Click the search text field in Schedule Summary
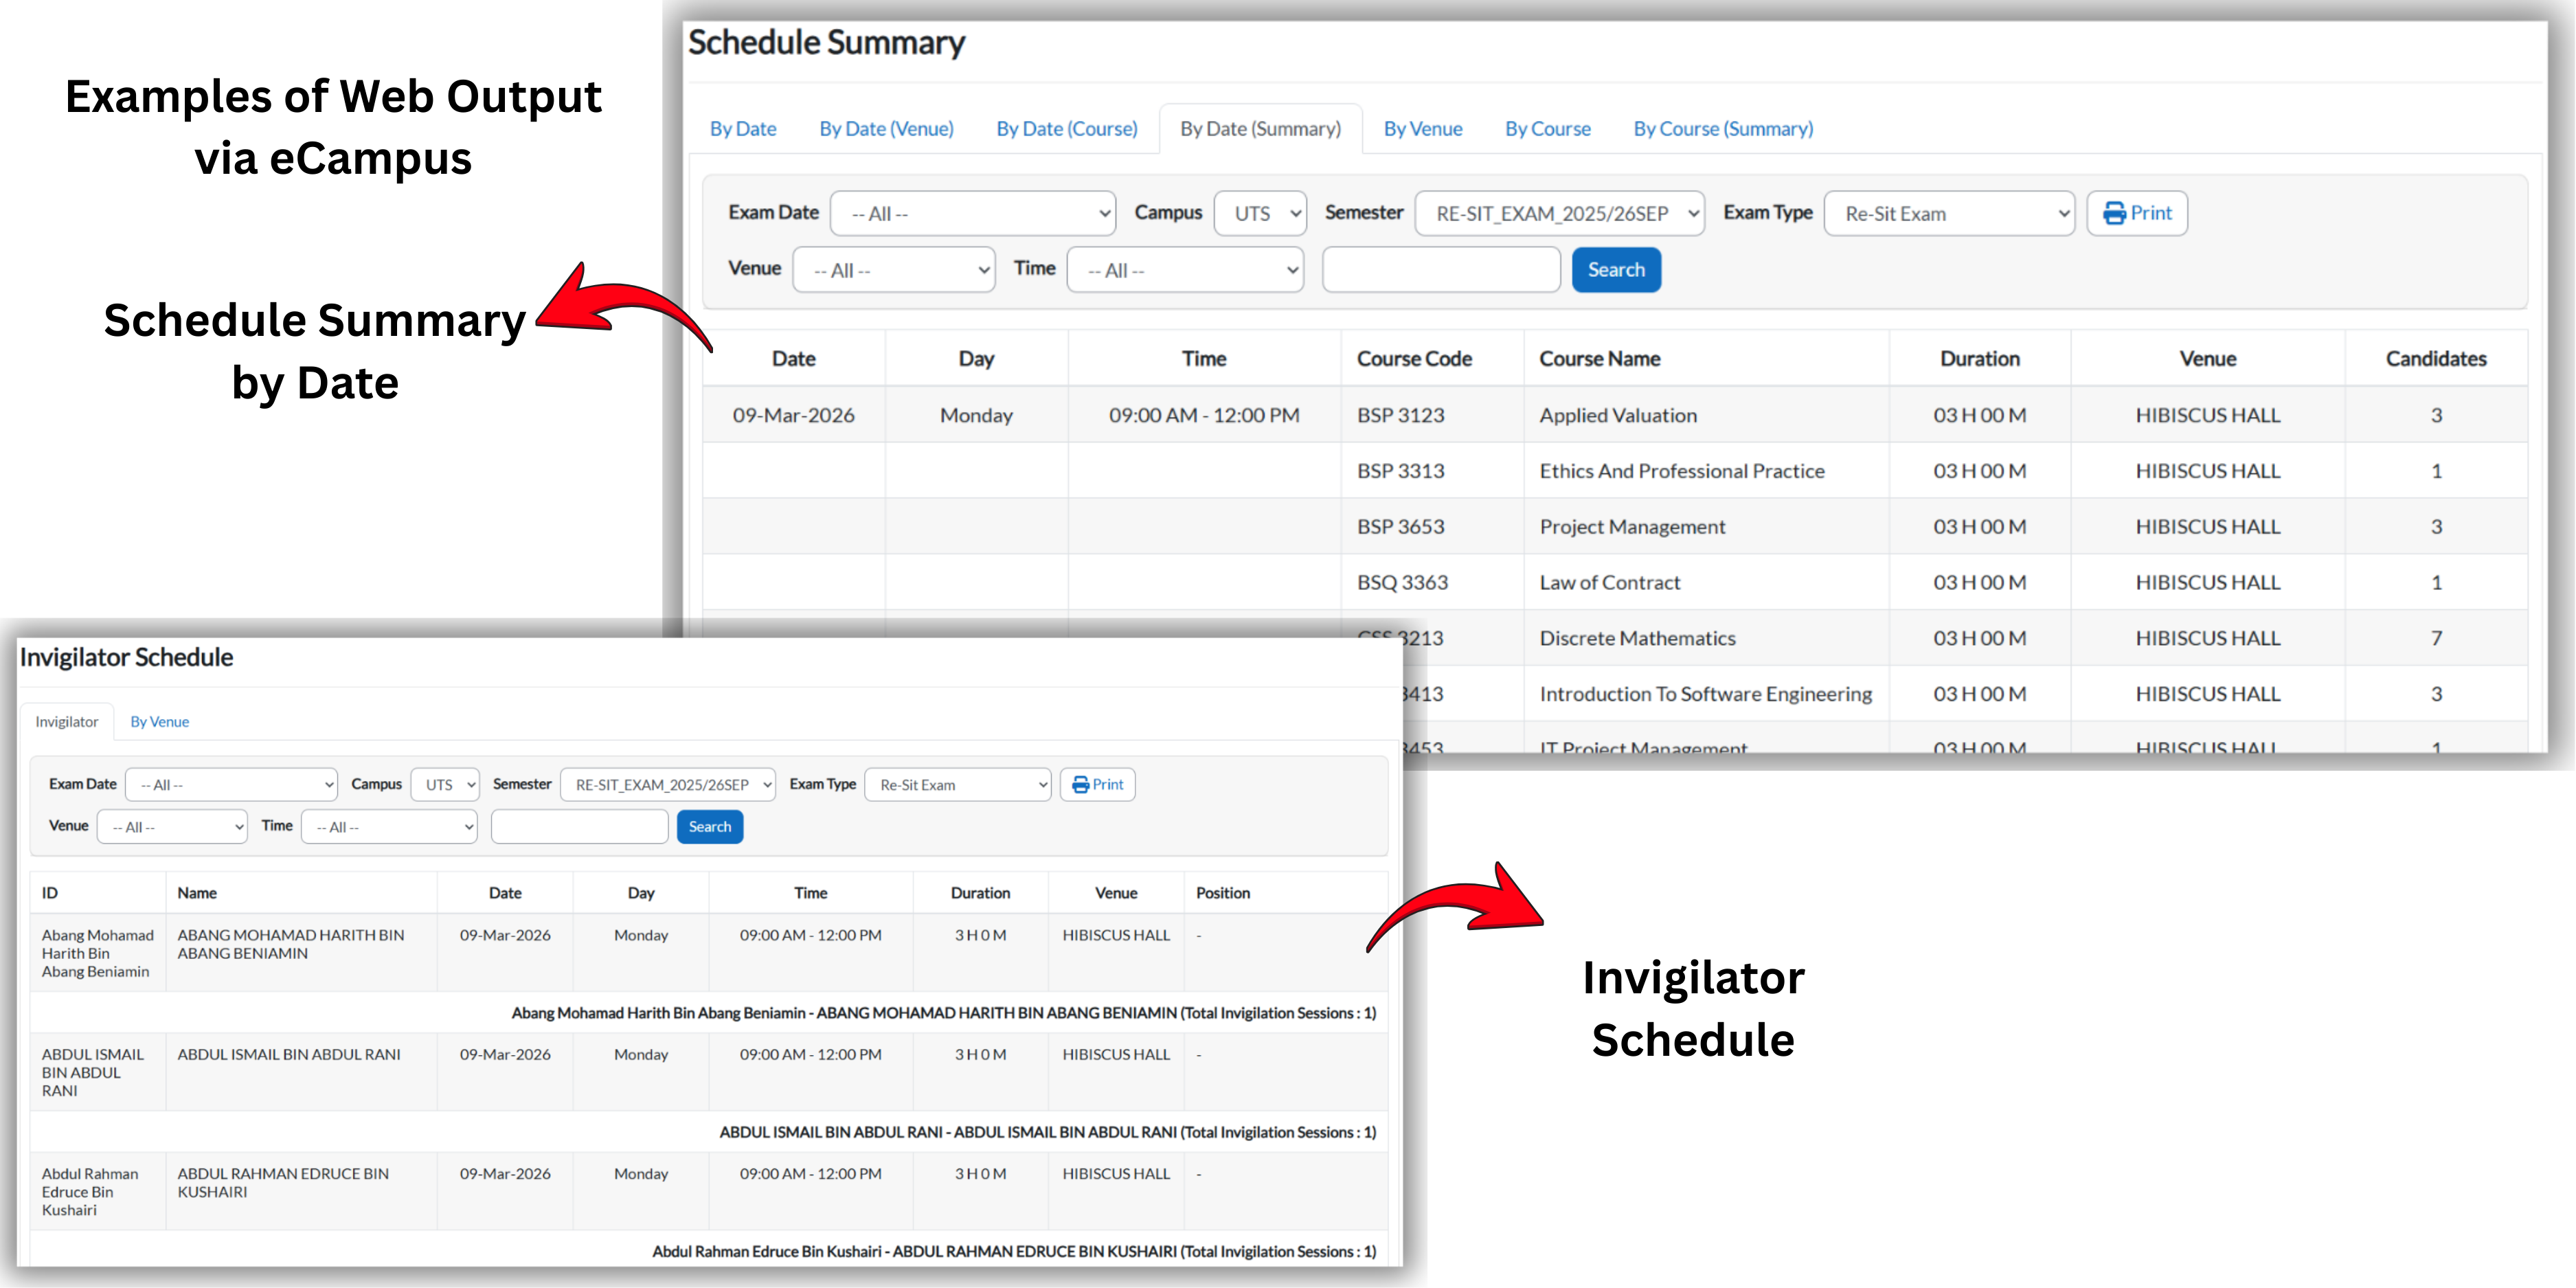The width and height of the screenshot is (2576, 1288). (1441, 270)
